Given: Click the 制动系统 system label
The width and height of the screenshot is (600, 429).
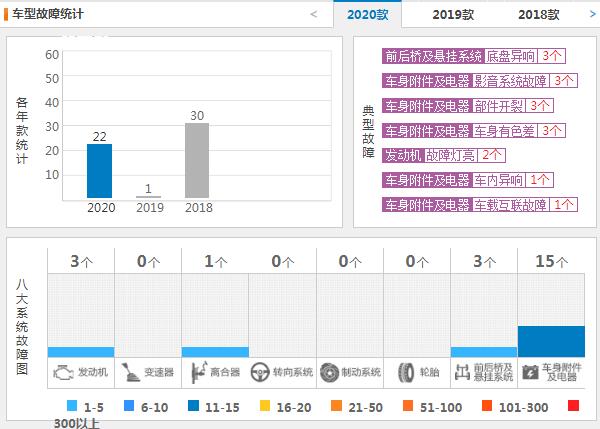Looking at the screenshot, I should 361,372.
